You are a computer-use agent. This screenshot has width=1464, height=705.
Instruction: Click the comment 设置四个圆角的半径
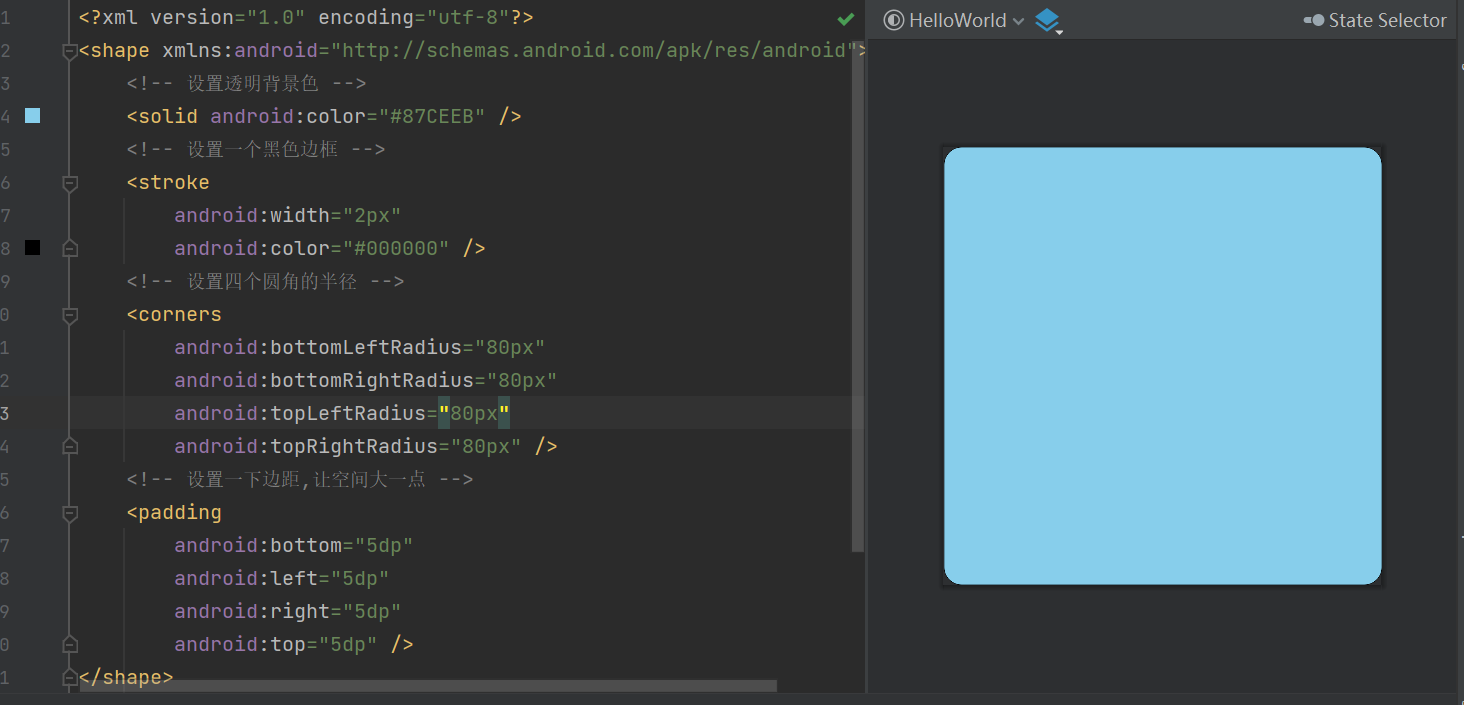(x=265, y=281)
